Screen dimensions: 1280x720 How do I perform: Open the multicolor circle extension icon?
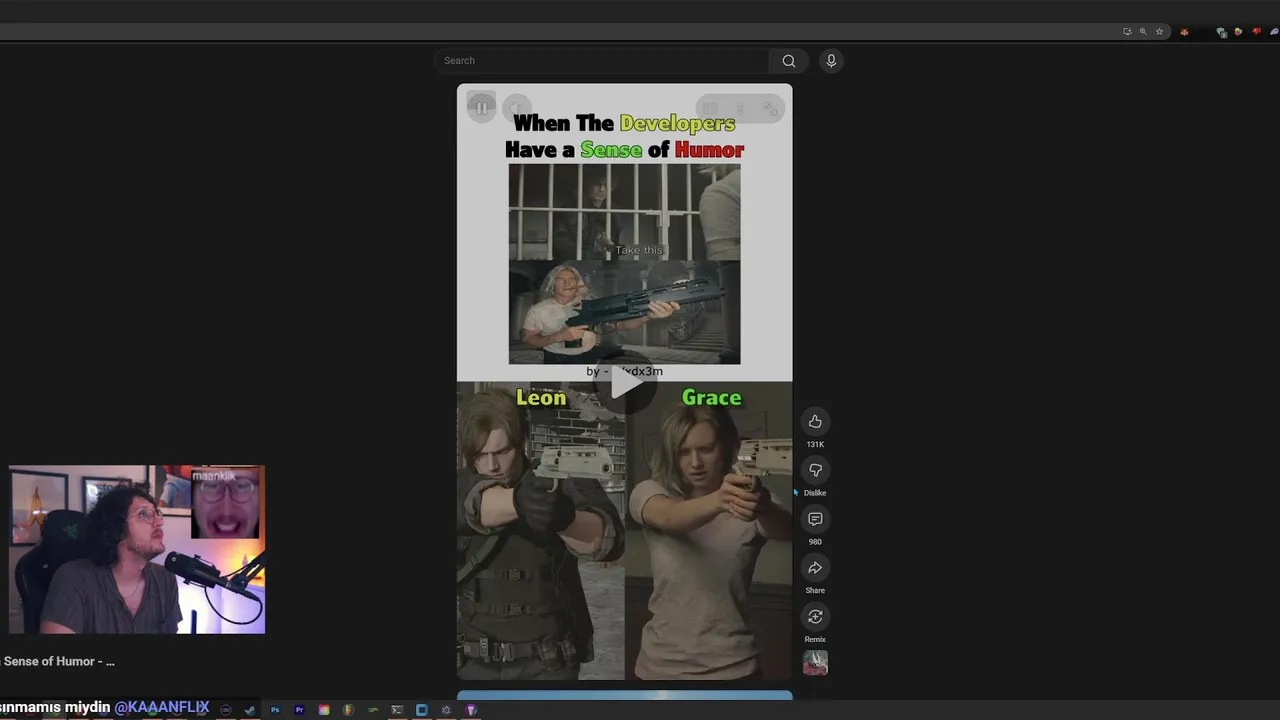1238,32
